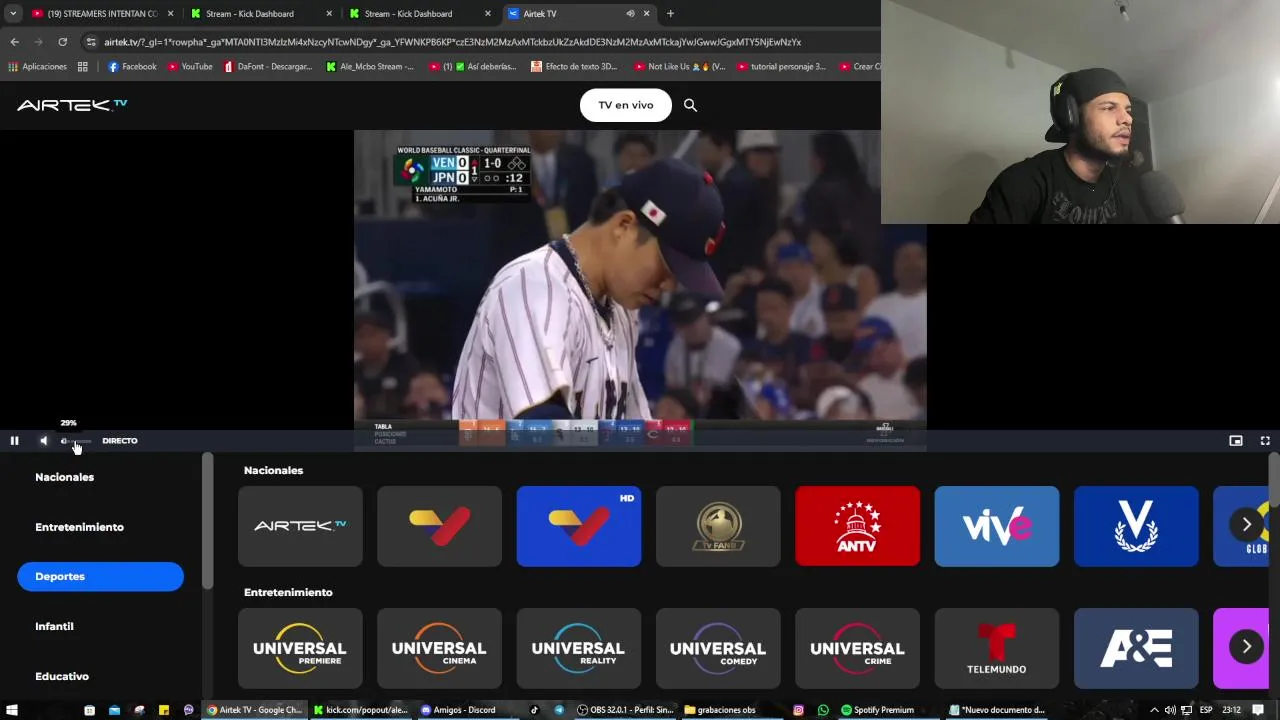Open the ANTV channel tile
The height and width of the screenshot is (720, 1280).
click(x=857, y=526)
